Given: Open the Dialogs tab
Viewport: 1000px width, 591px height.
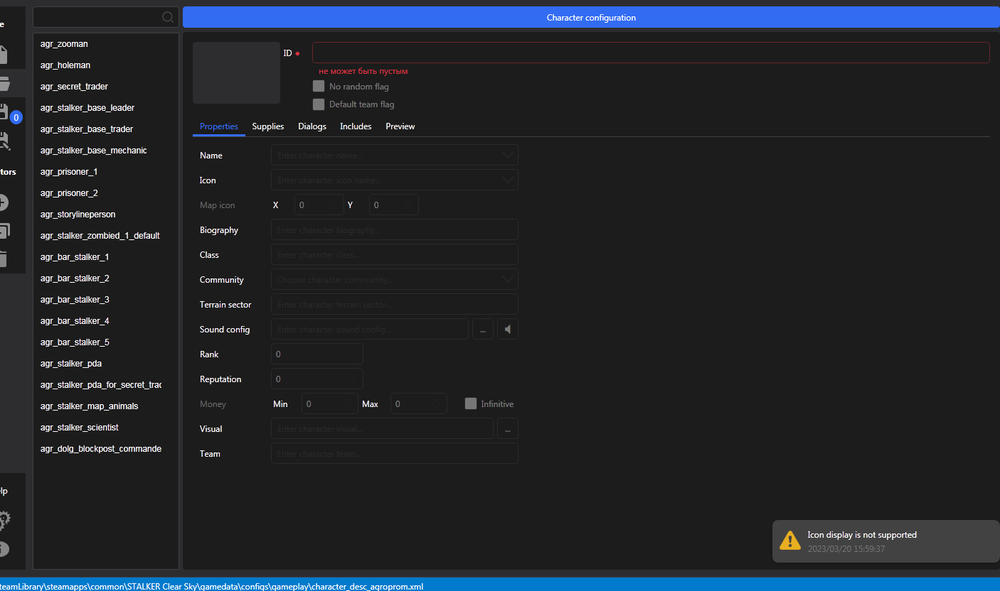Looking at the screenshot, I should click(x=312, y=126).
